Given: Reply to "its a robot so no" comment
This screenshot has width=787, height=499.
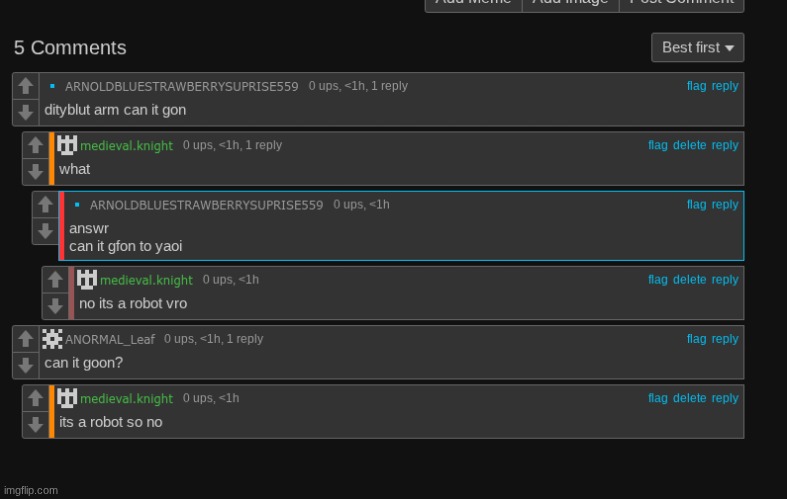Looking at the screenshot, I should click(x=725, y=398).
